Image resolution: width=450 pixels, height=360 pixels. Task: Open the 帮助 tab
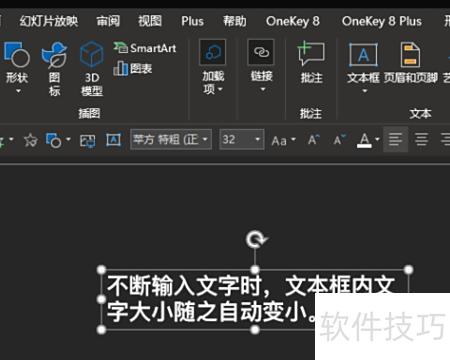coord(235,21)
